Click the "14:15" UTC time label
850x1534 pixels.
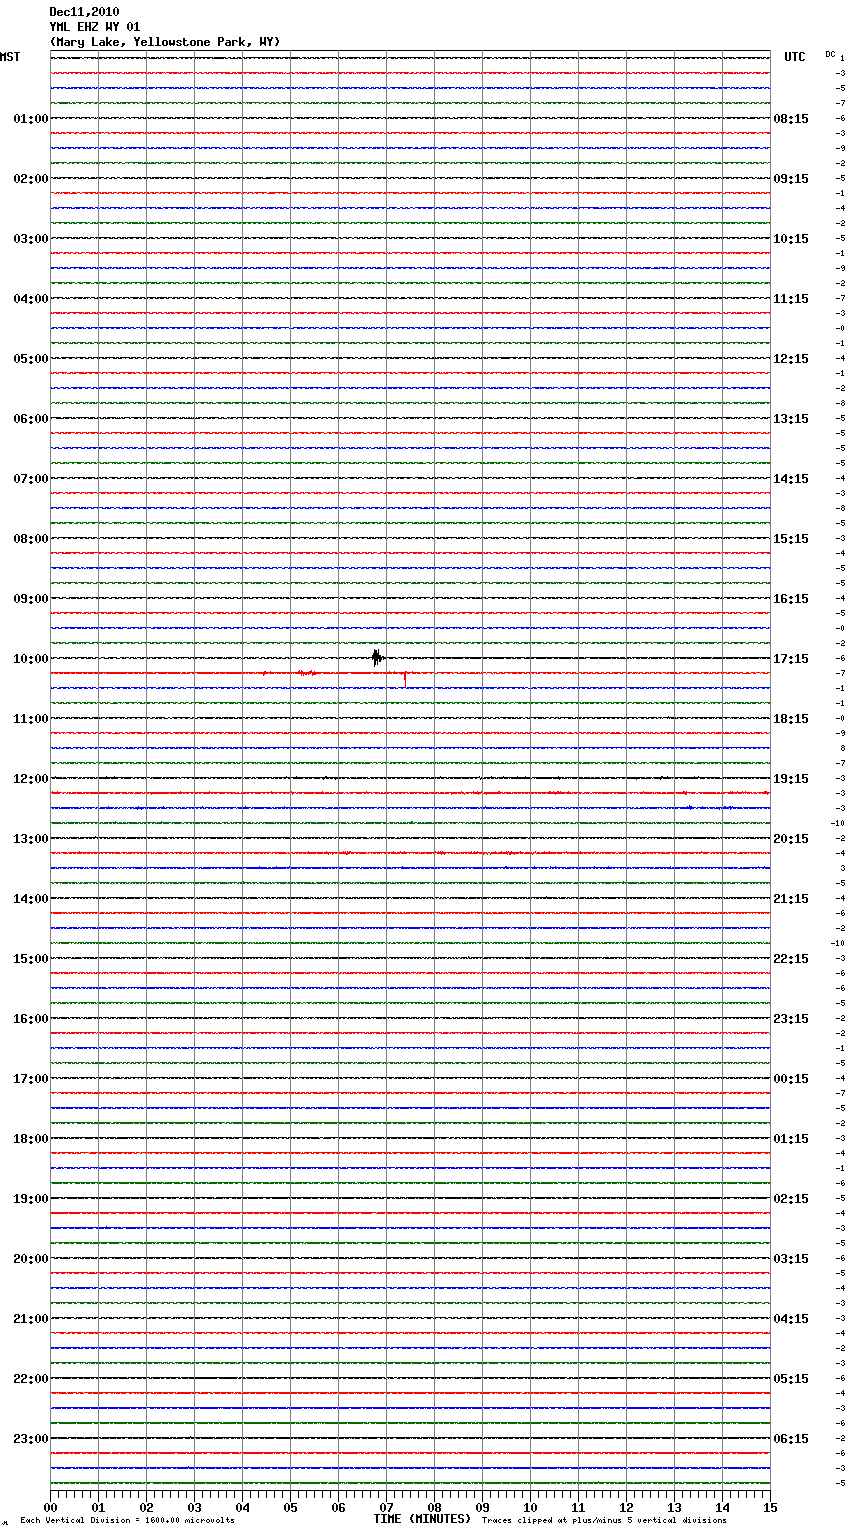[x=791, y=479]
